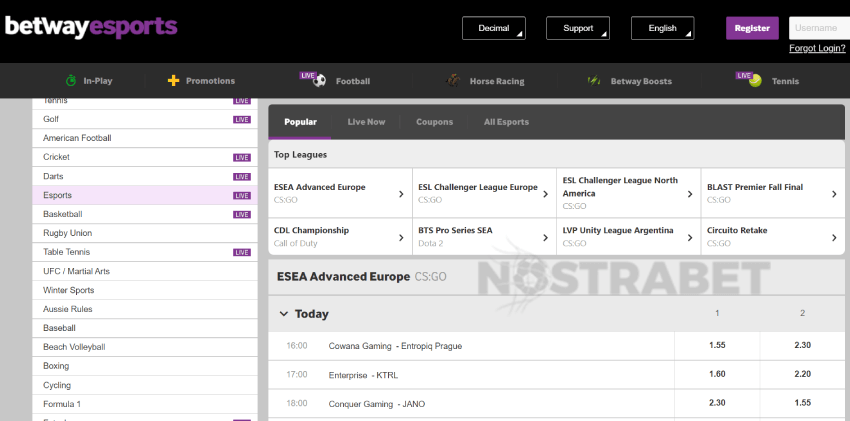Viewport: 850px width, 421px height.
Task: Open the Enterprise - KTRL match
Action: (363, 375)
